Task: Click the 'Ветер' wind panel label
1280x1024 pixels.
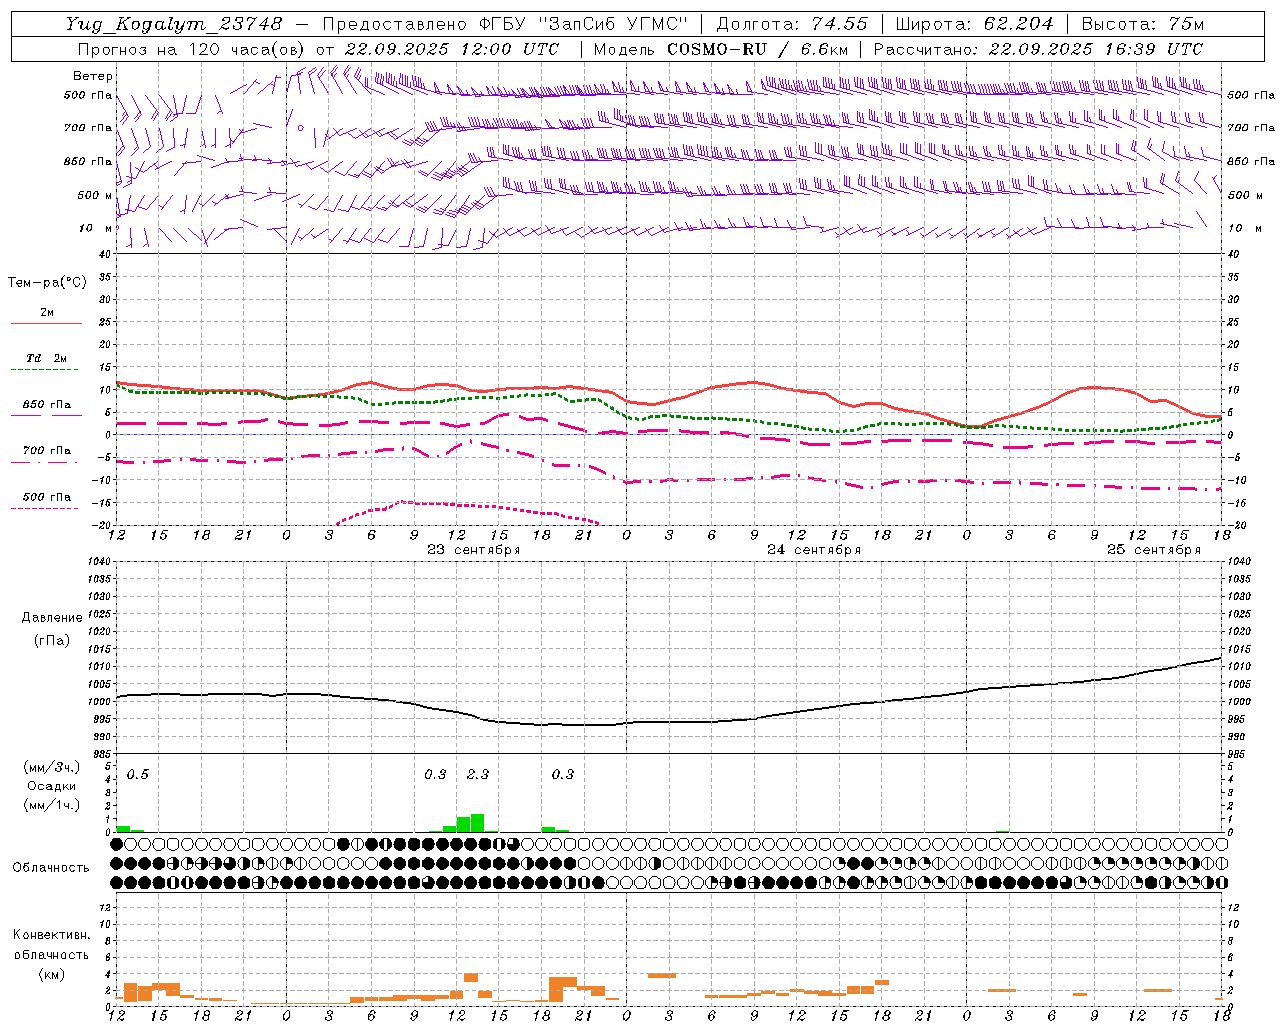Action: click(93, 76)
